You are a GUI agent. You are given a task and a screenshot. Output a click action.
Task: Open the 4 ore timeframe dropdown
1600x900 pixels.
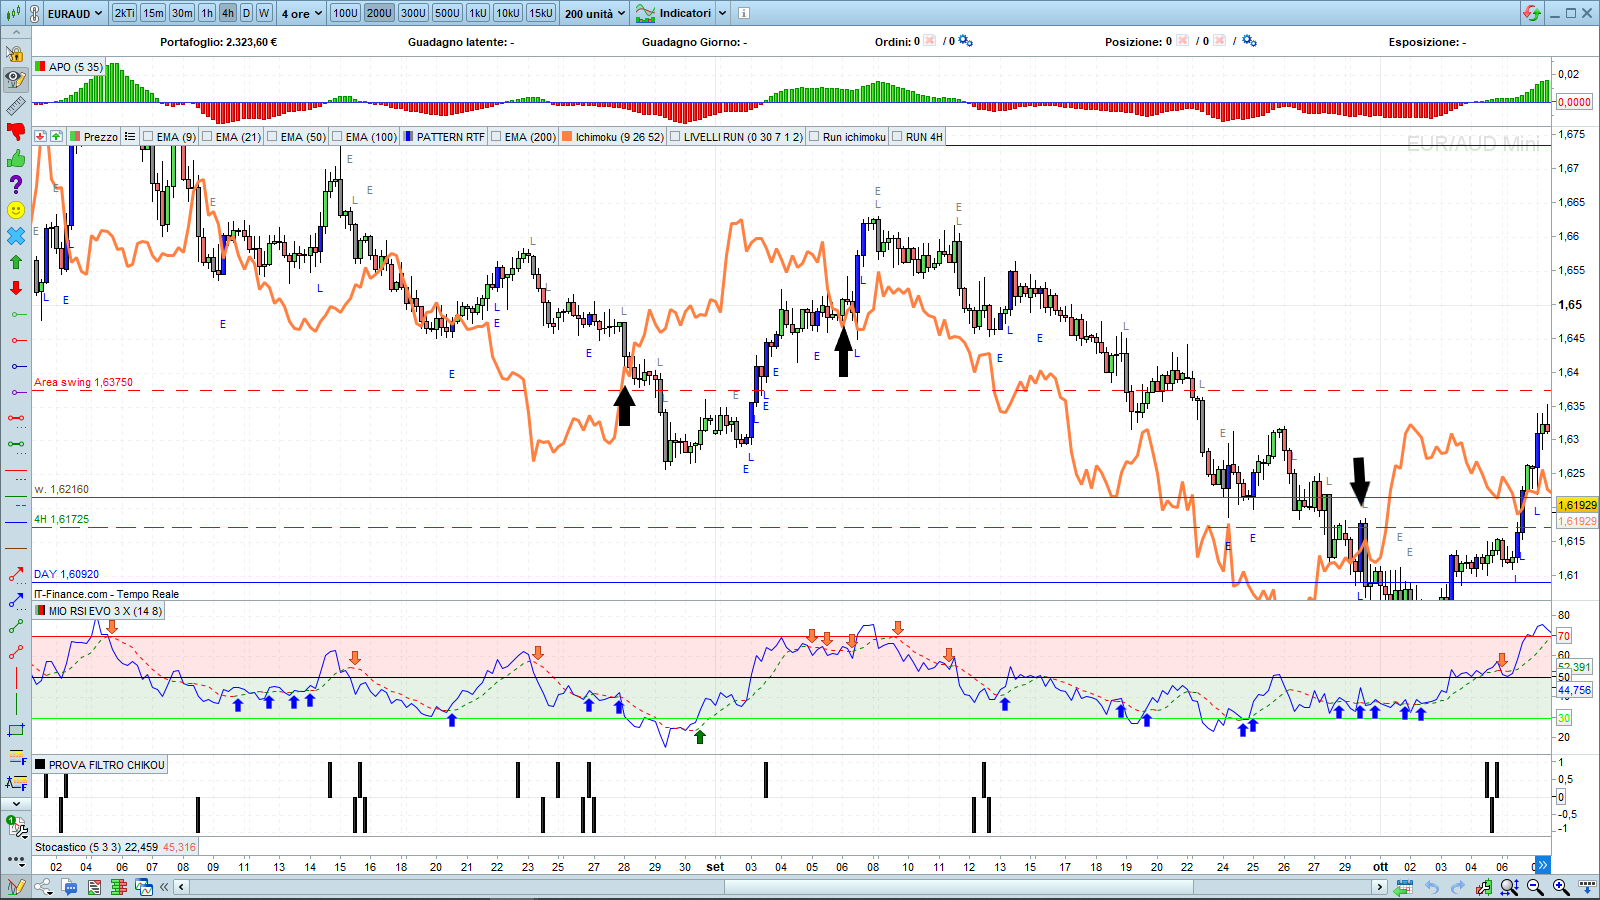point(302,14)
